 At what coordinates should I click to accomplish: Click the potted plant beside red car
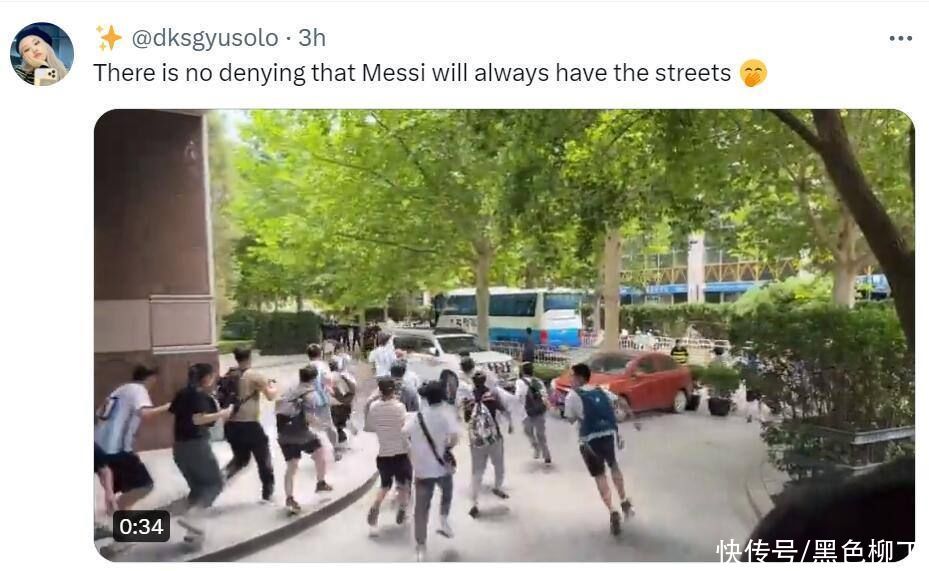coord(718,390)
